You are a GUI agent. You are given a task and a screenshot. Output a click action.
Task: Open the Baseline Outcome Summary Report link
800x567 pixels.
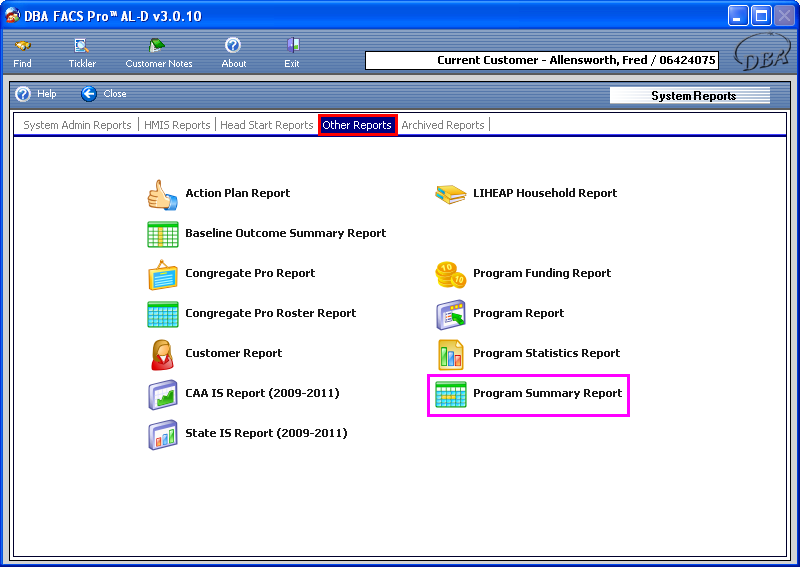click(285, 233)
